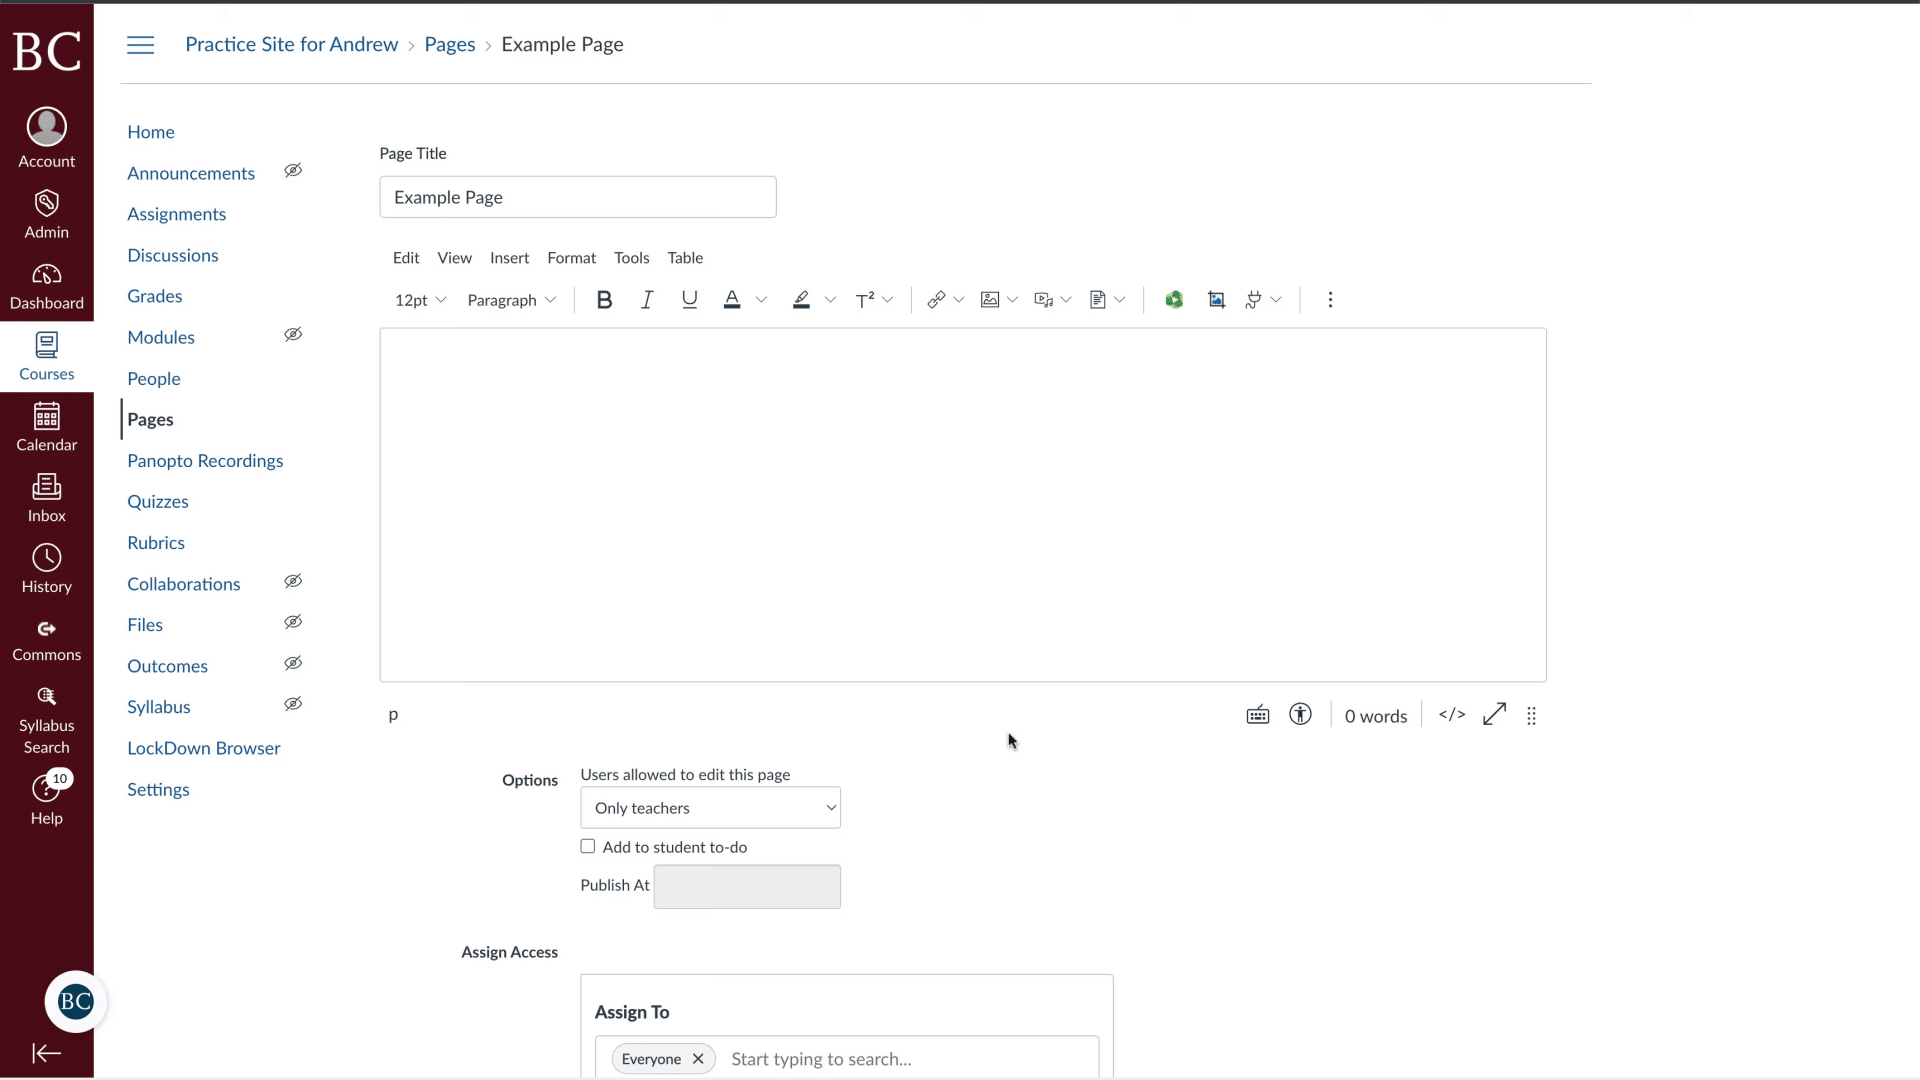
Task: Open the Inbox from the sidebar
Action: tap(46, 498)
